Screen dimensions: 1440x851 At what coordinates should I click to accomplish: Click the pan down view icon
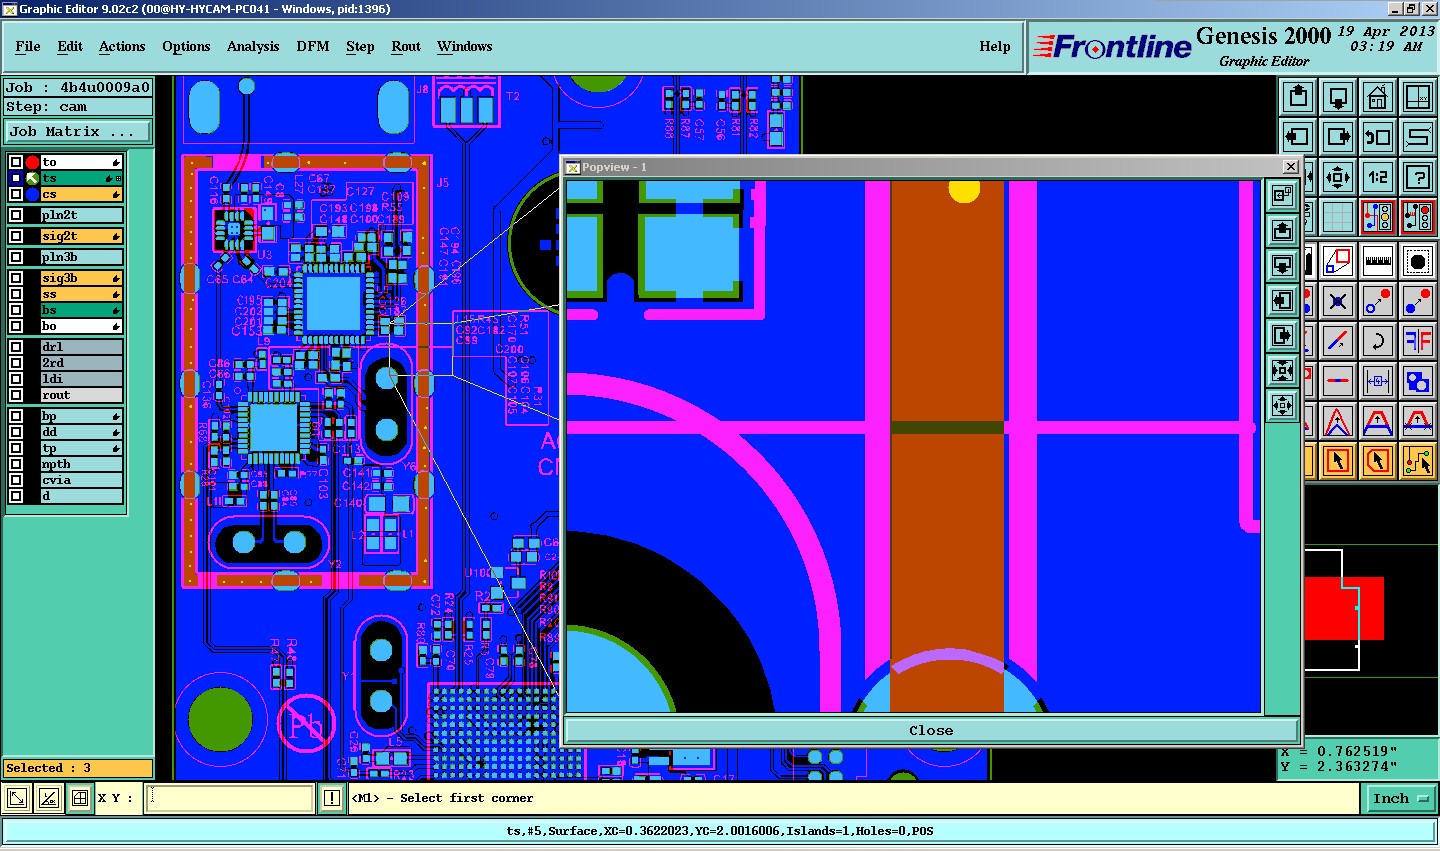click(1338, 97)
